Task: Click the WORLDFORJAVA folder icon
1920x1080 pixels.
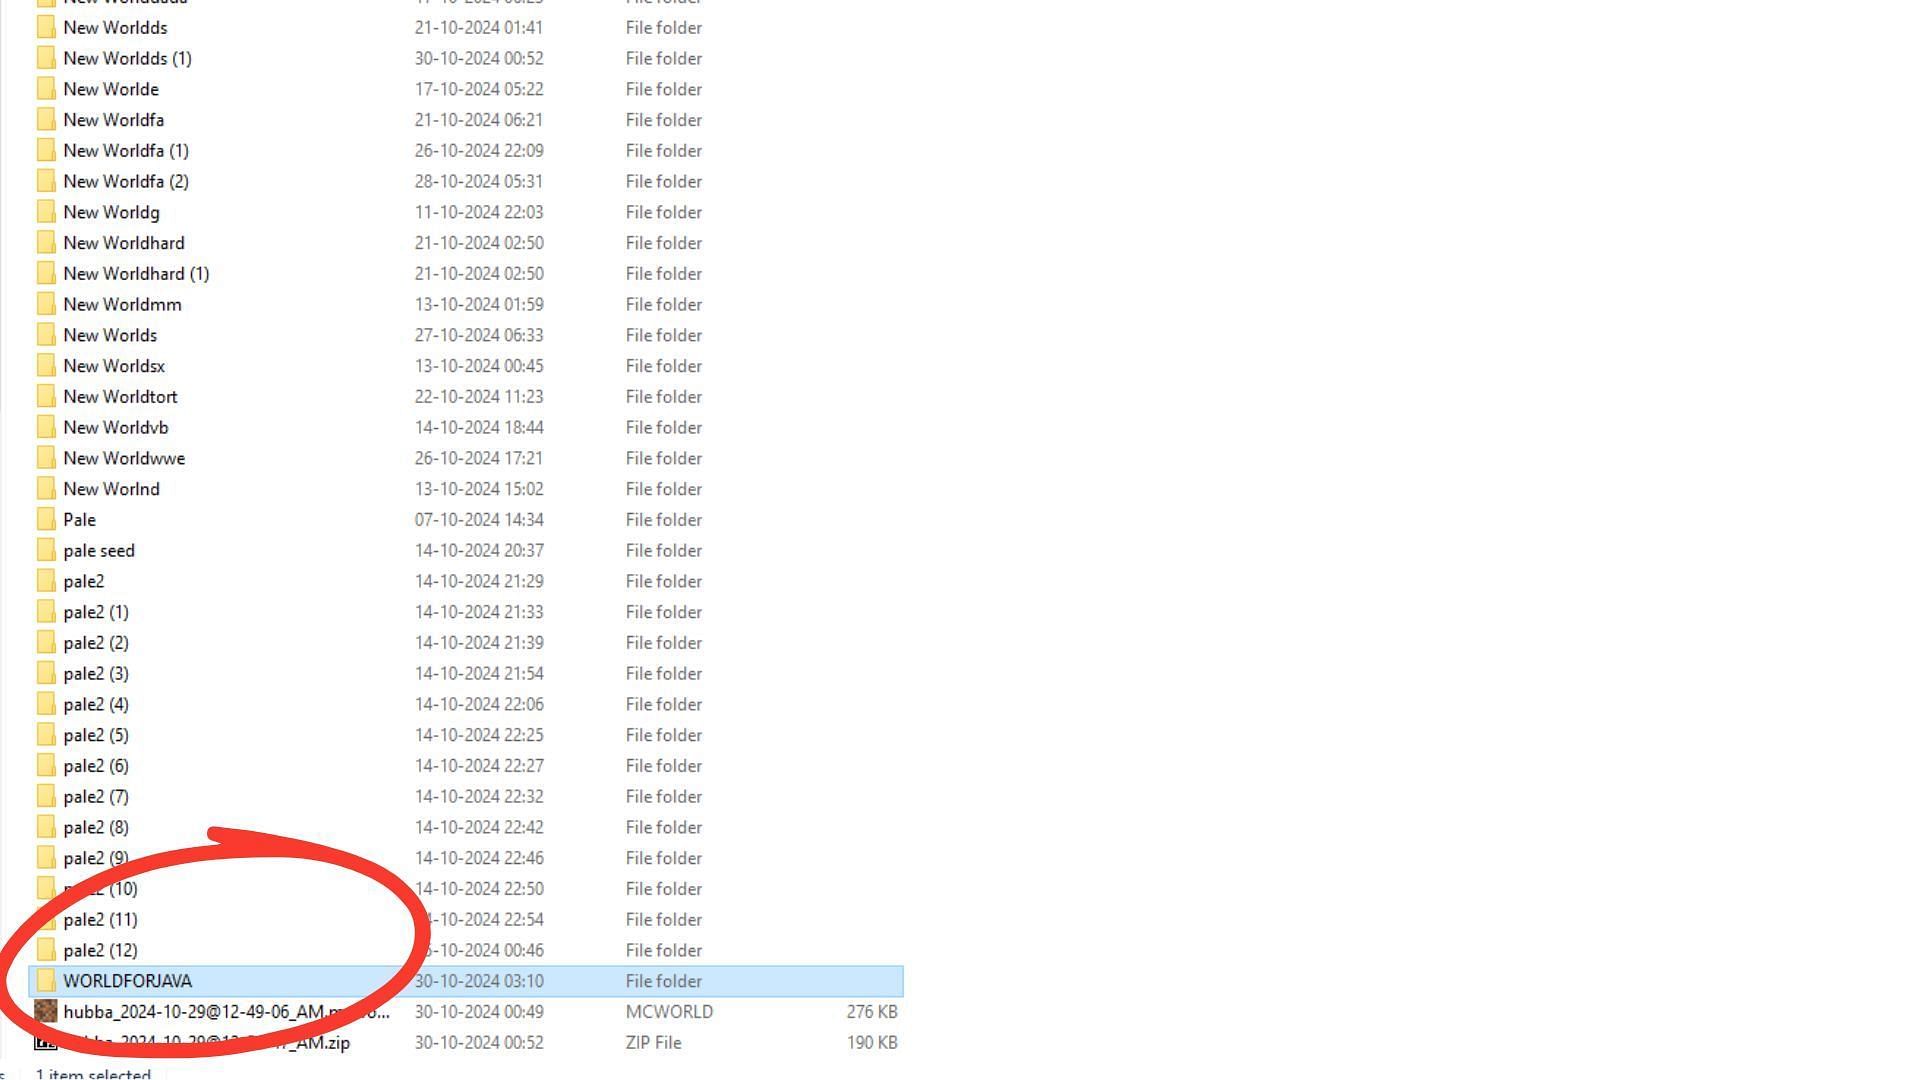Action: (46, 981)
